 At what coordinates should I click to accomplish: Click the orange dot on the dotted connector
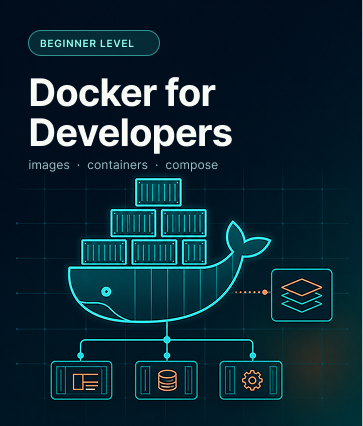tap(265, 292)
